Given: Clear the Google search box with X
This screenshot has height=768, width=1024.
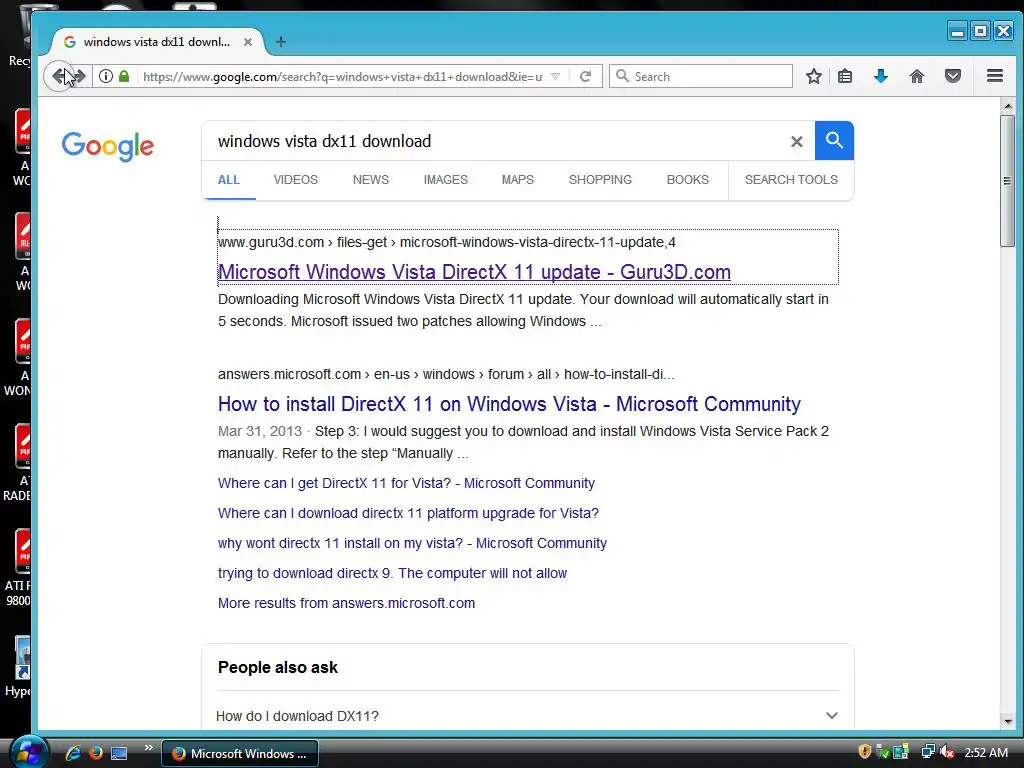Looking at the screenshot, I should [797, 141].
